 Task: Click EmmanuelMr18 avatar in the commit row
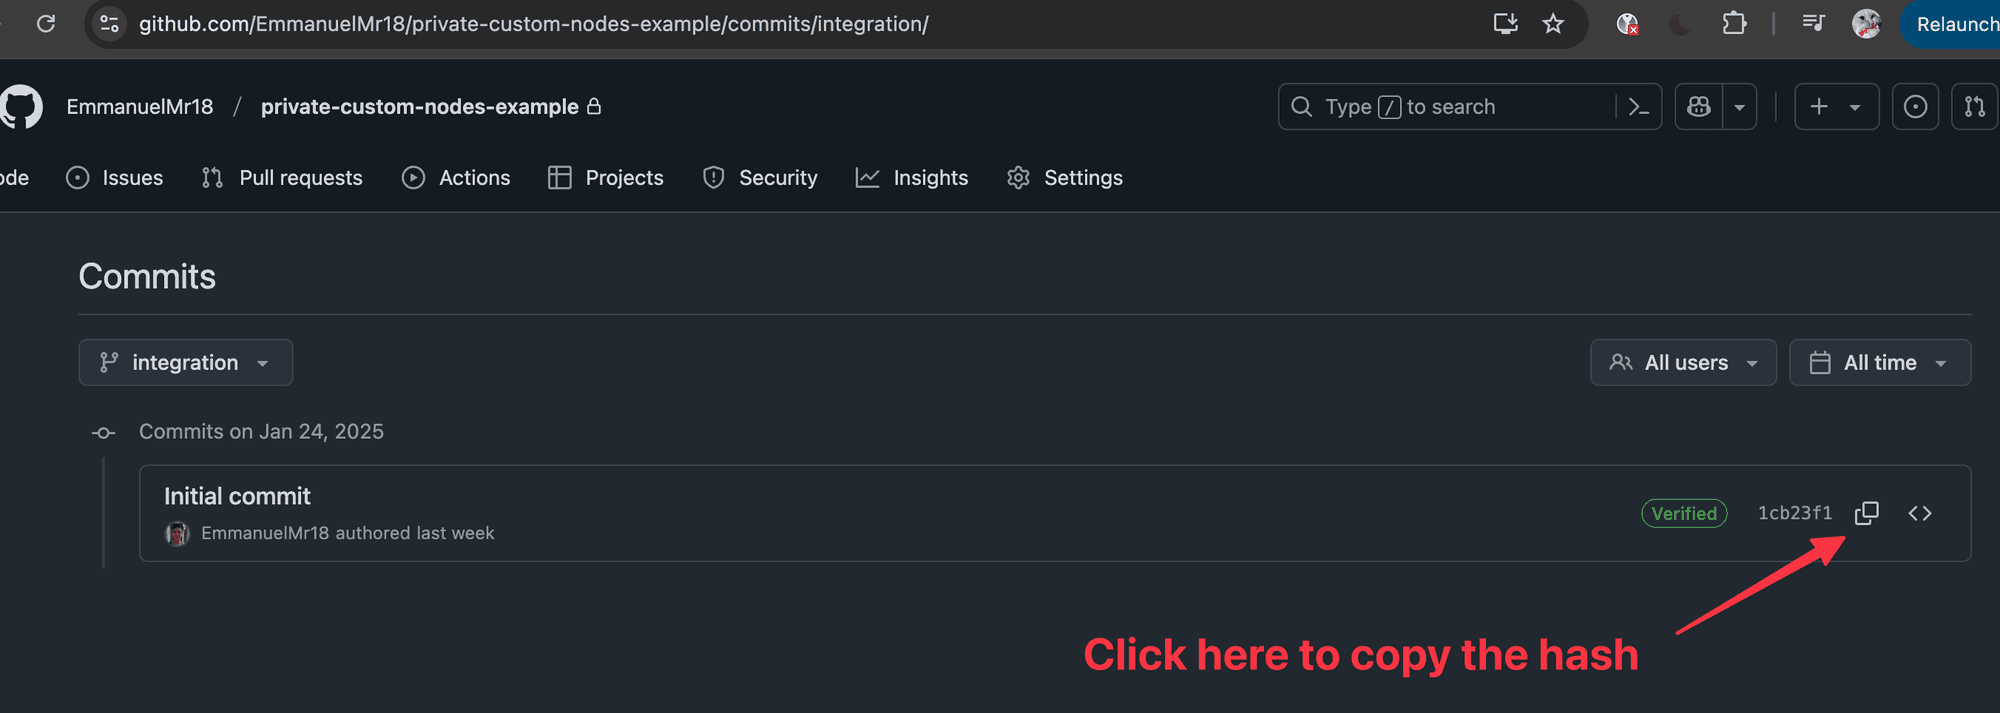coord(177,533)
